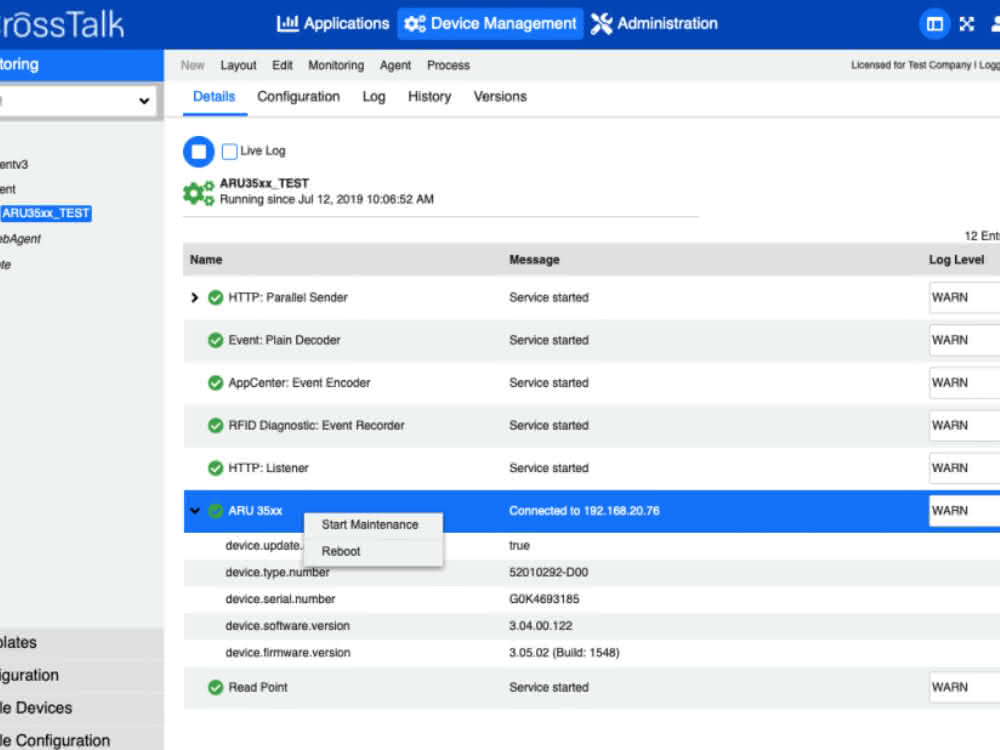
Task: Click green status icon of Event: Plain Decoder
Action: [216, 341]
